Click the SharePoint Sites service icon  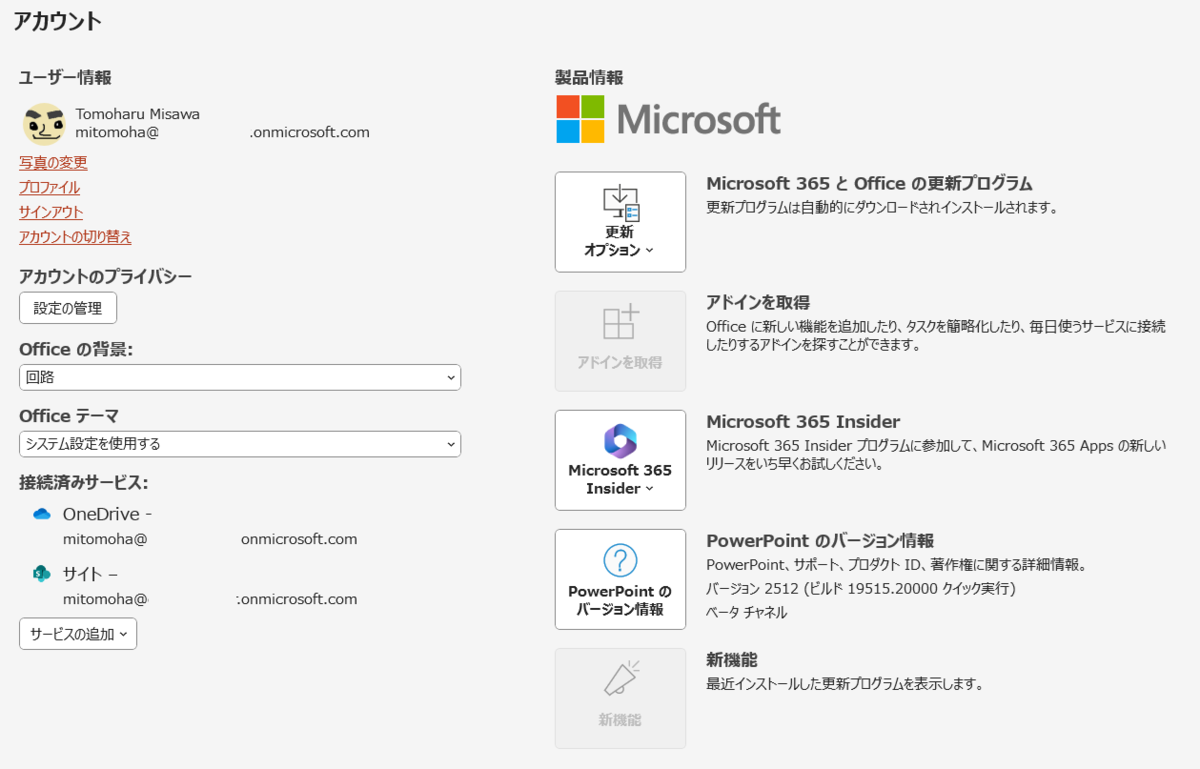click(41, 573)
